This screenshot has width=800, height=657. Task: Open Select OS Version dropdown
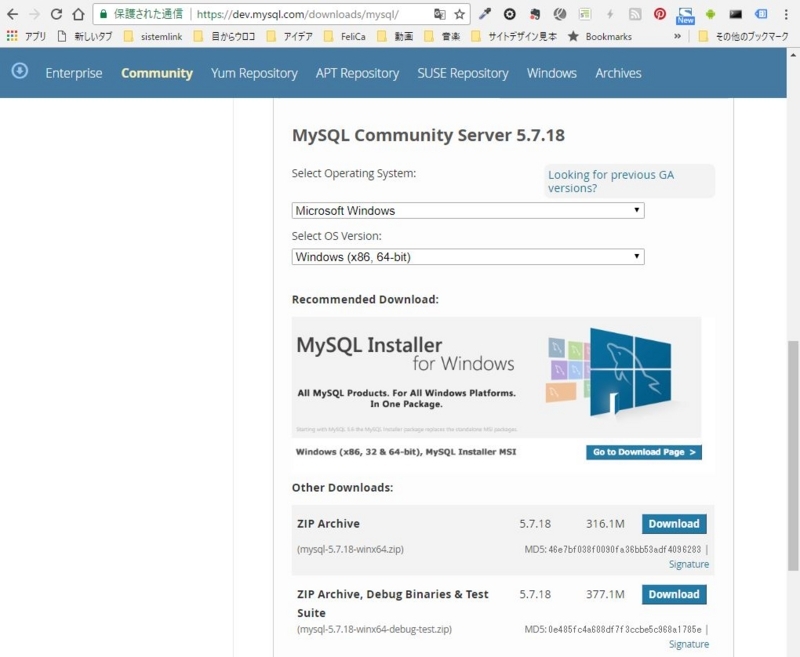[468, 257]
